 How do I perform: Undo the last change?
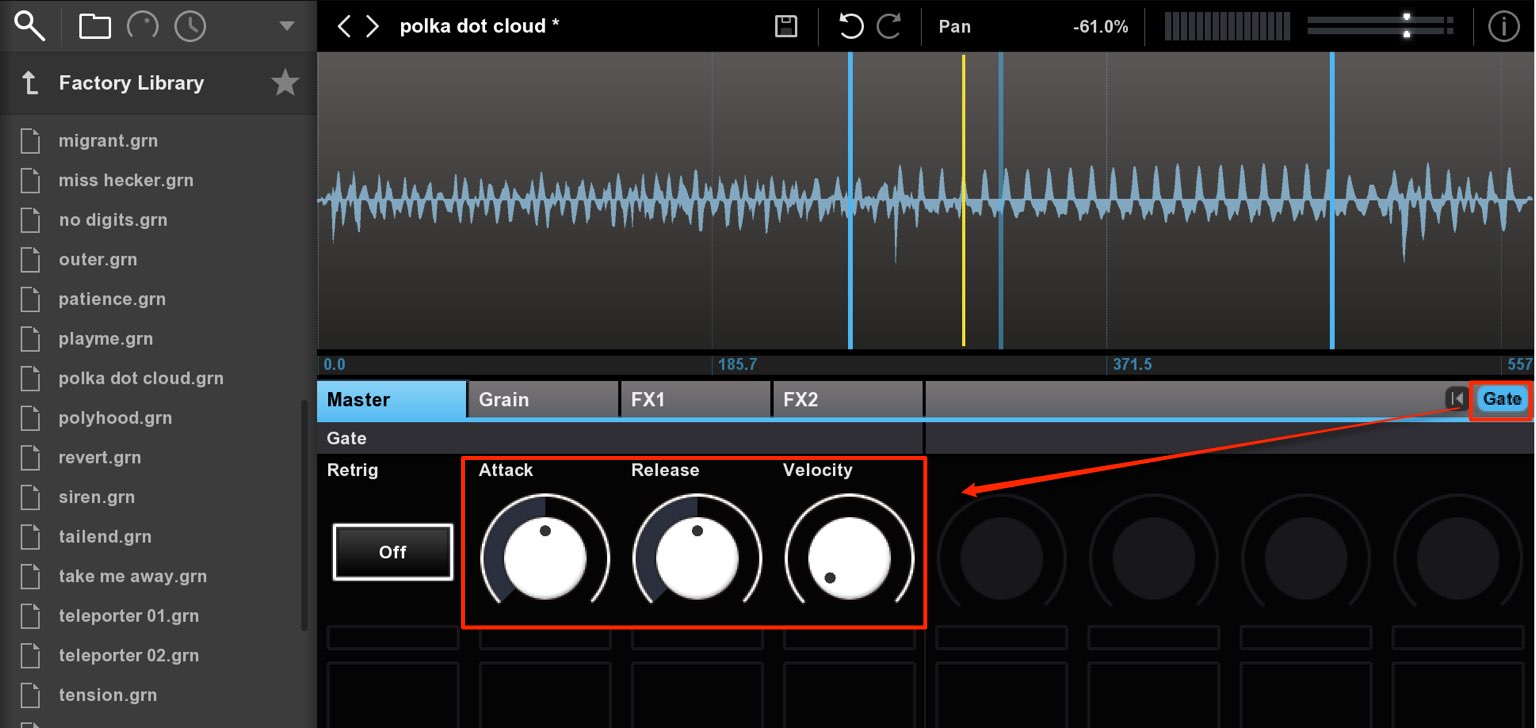(x=851, y=26)
